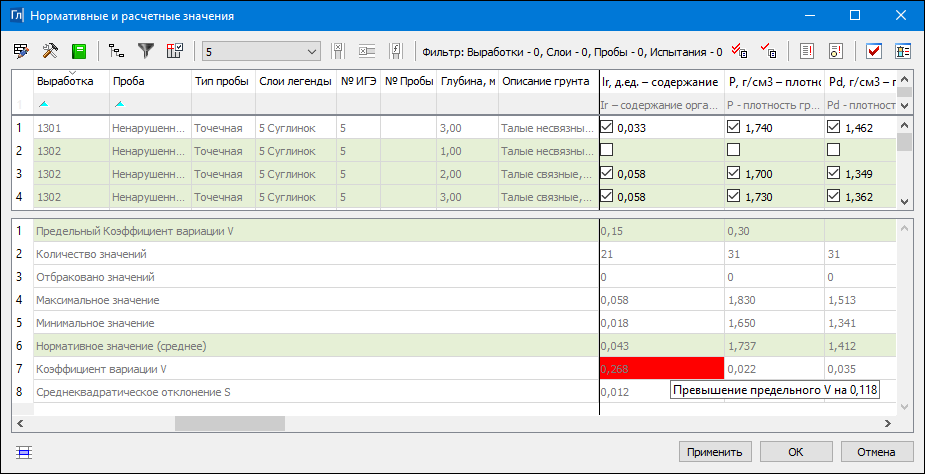Viewport: 925px width, 474px height.
Task: Click the green book icon
Action: [78, 51]
